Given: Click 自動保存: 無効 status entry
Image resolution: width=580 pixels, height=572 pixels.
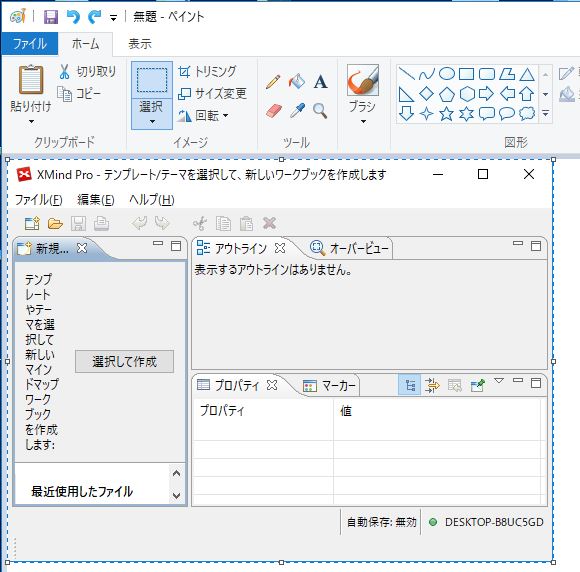Looking at the screenshot, I should click(x=381, y=522).
